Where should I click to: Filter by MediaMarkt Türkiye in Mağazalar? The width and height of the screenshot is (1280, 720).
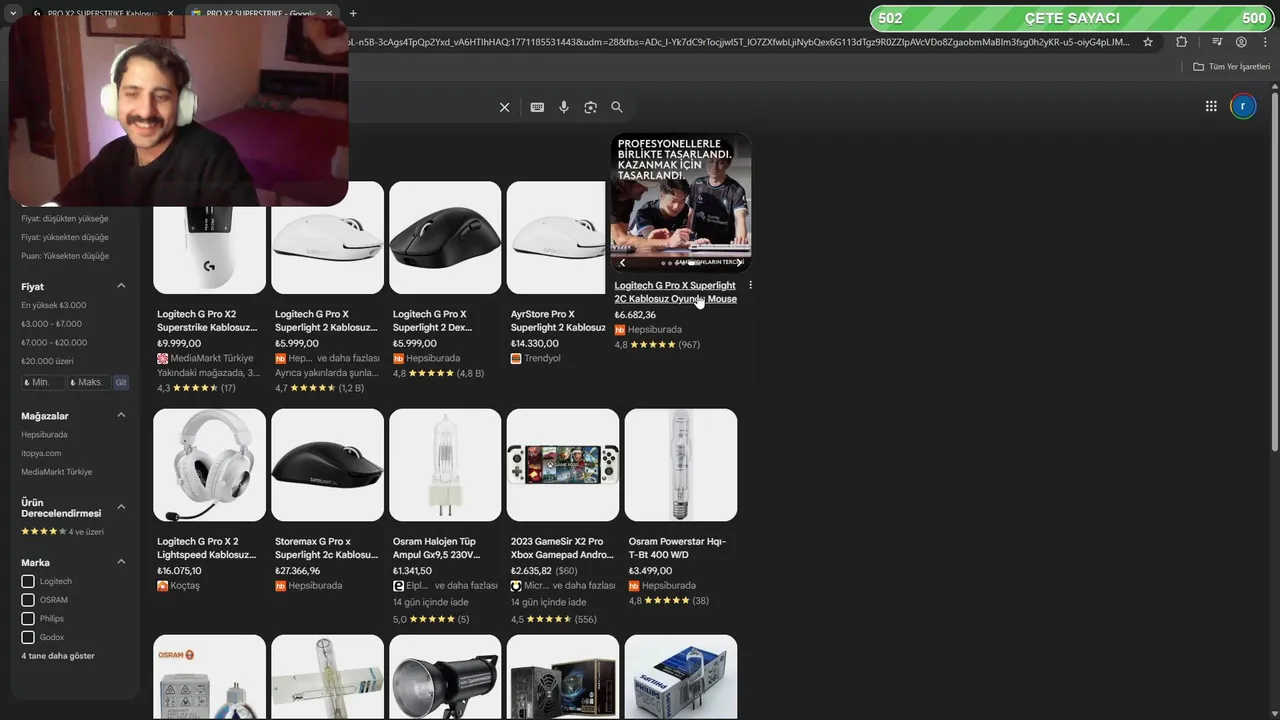click(x=56, y=472)
